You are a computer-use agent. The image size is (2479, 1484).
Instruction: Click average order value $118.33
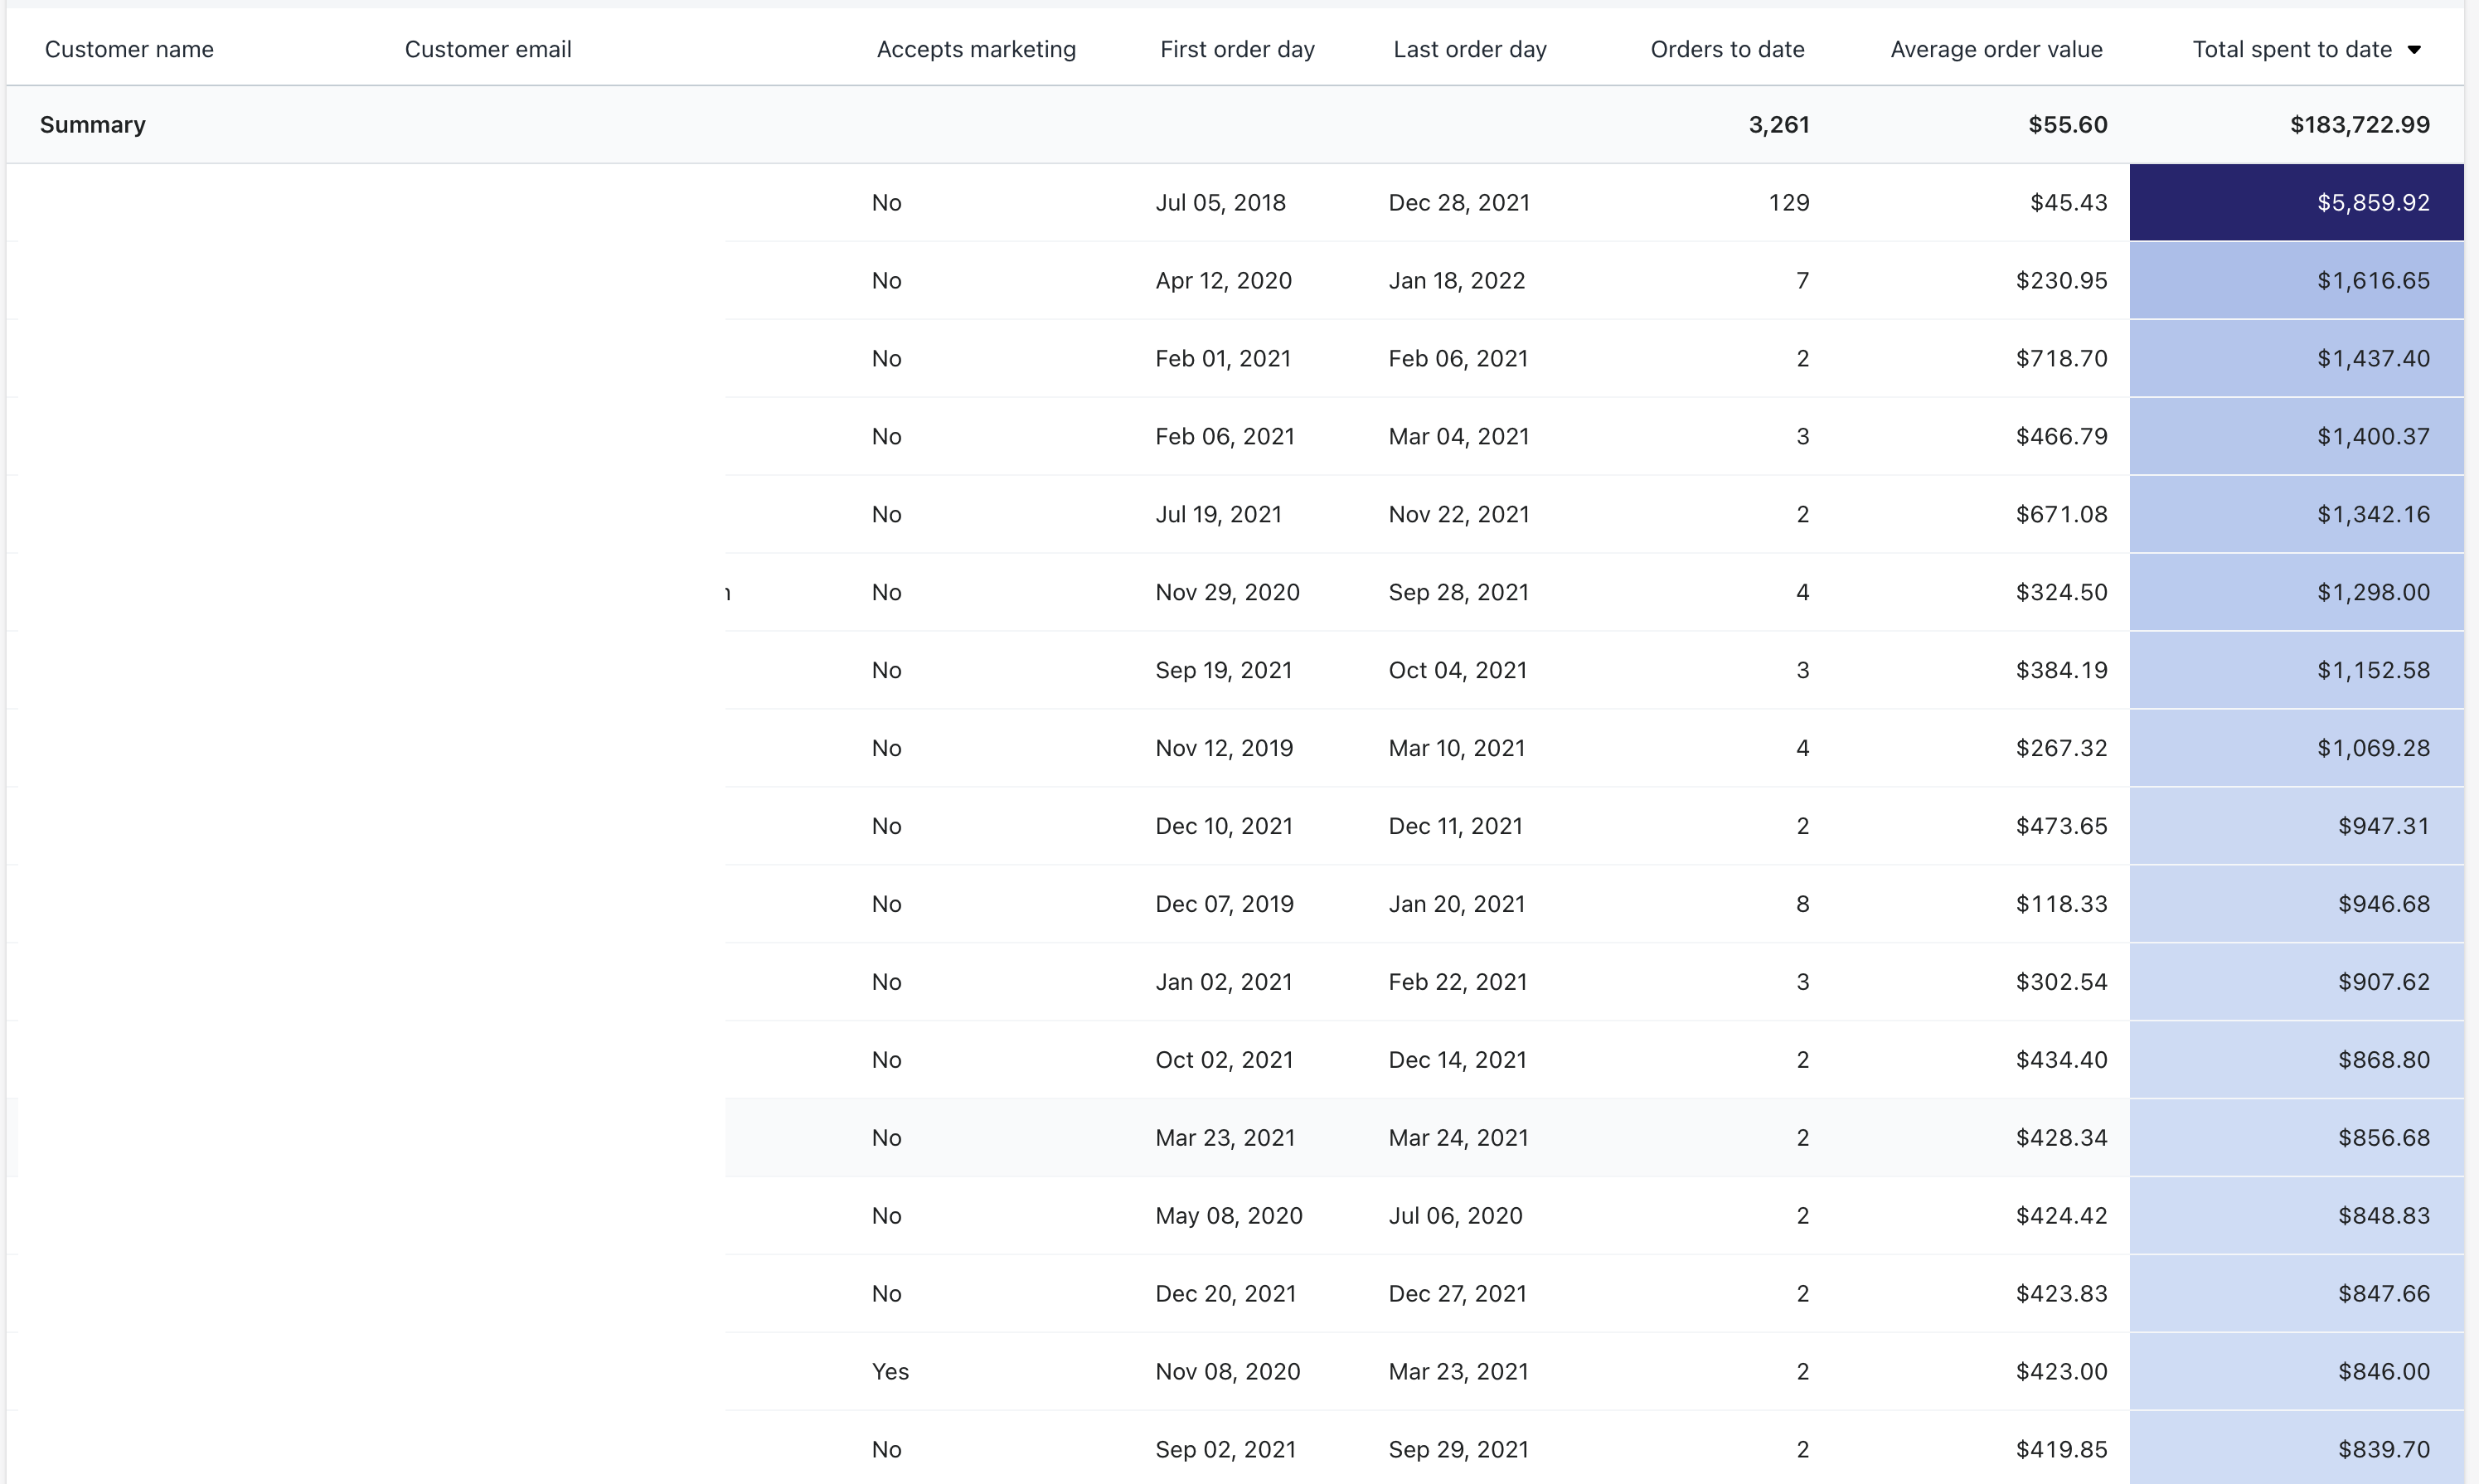[x=2061, y=905]
